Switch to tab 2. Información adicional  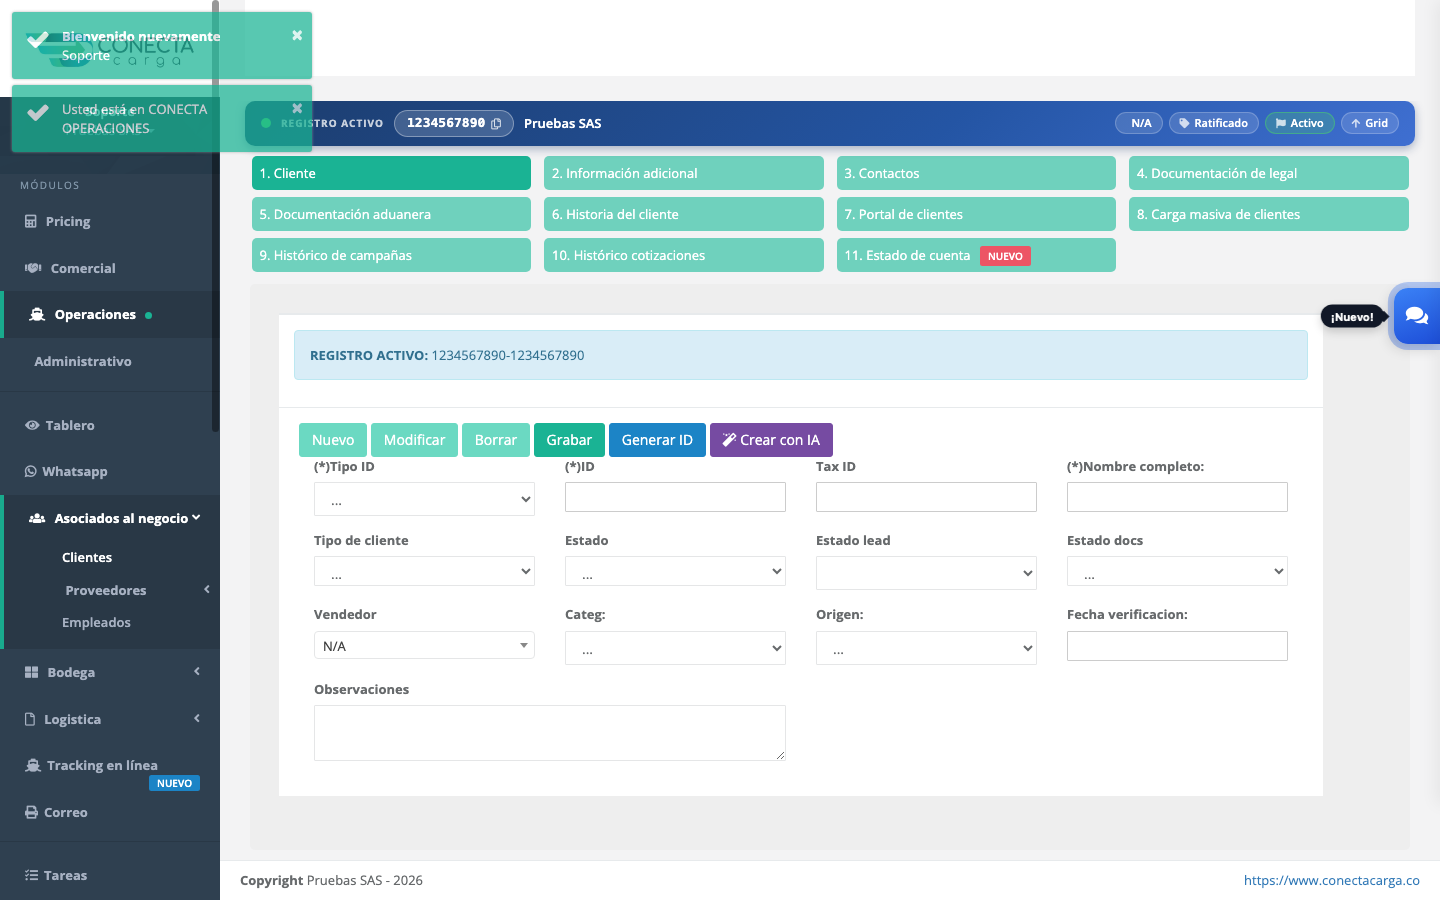[684, 173]
